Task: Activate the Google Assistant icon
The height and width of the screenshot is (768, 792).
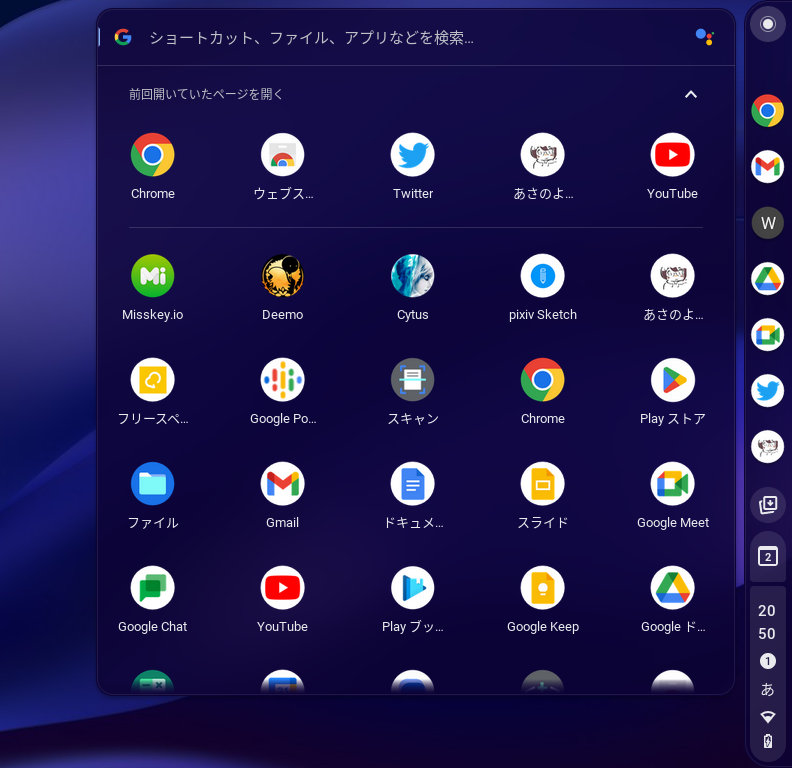Action: [704, 37]
